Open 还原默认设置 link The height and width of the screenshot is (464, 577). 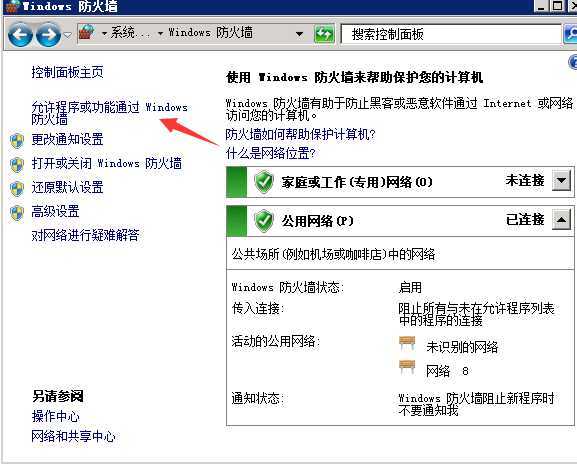67,187
